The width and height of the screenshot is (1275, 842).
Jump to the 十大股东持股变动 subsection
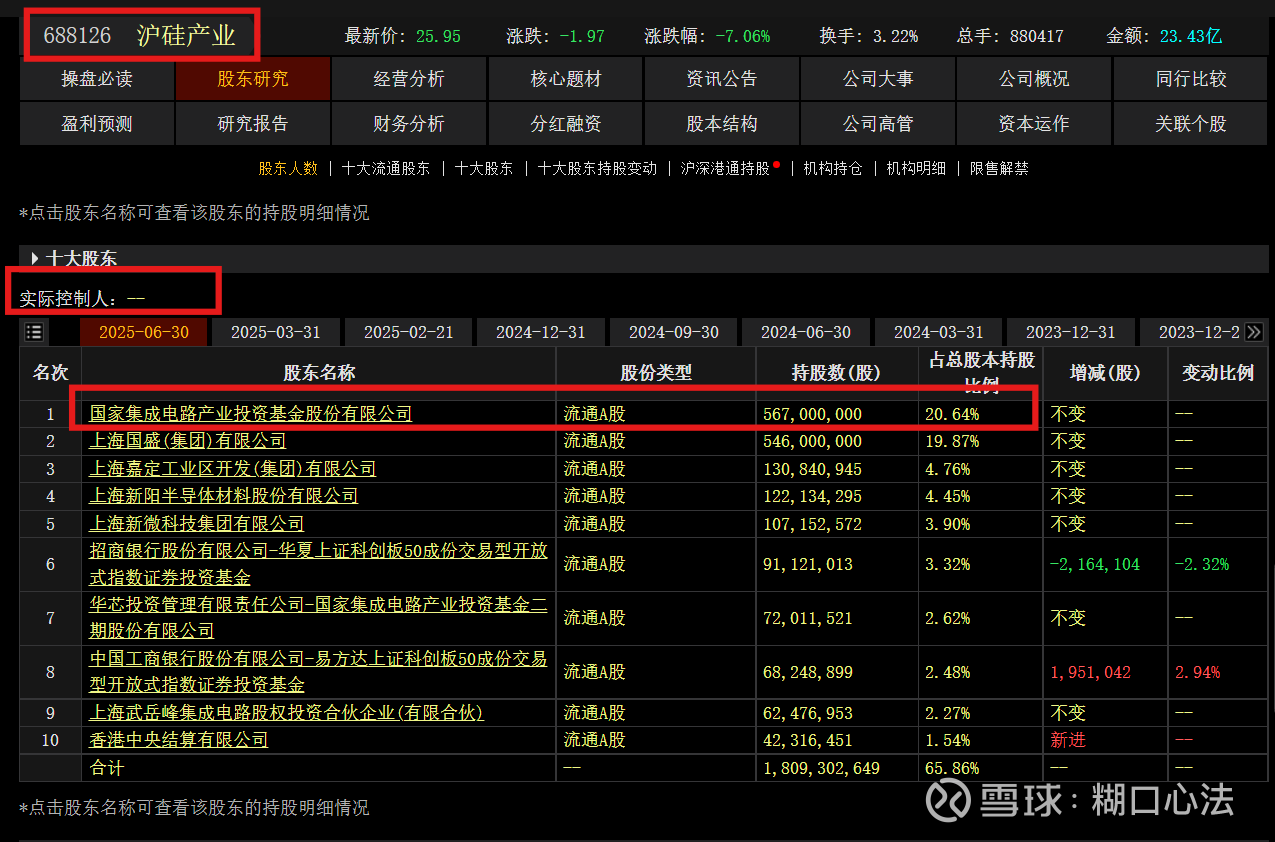(x=597, y=169)
